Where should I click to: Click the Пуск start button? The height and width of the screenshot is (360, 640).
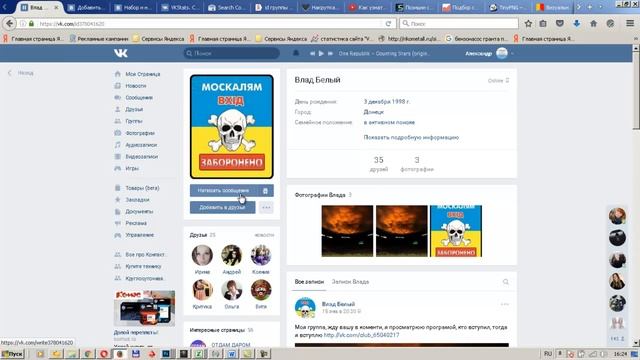click(13, 354)
